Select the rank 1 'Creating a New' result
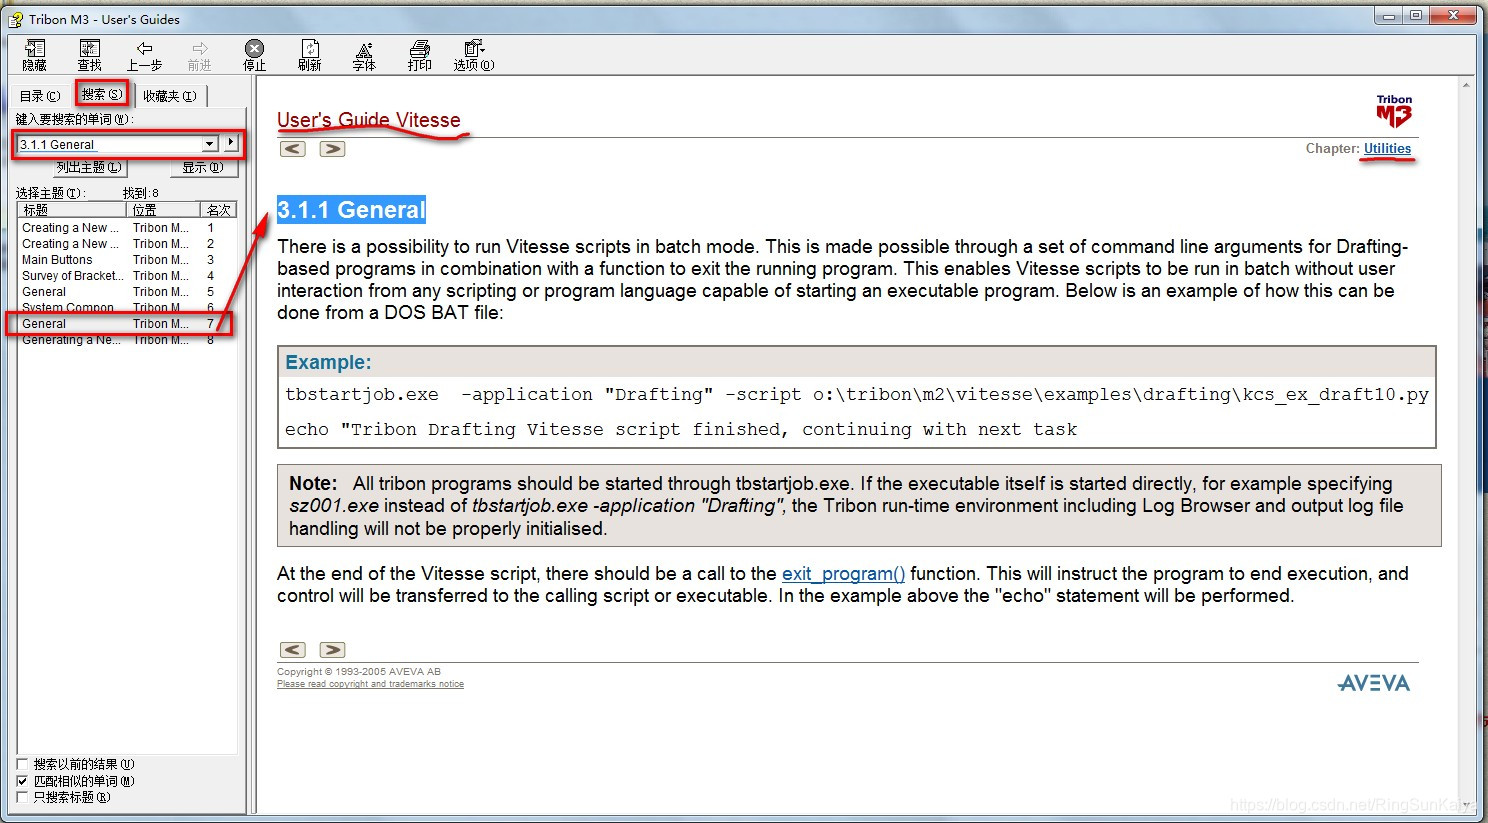 coord(126,228)
